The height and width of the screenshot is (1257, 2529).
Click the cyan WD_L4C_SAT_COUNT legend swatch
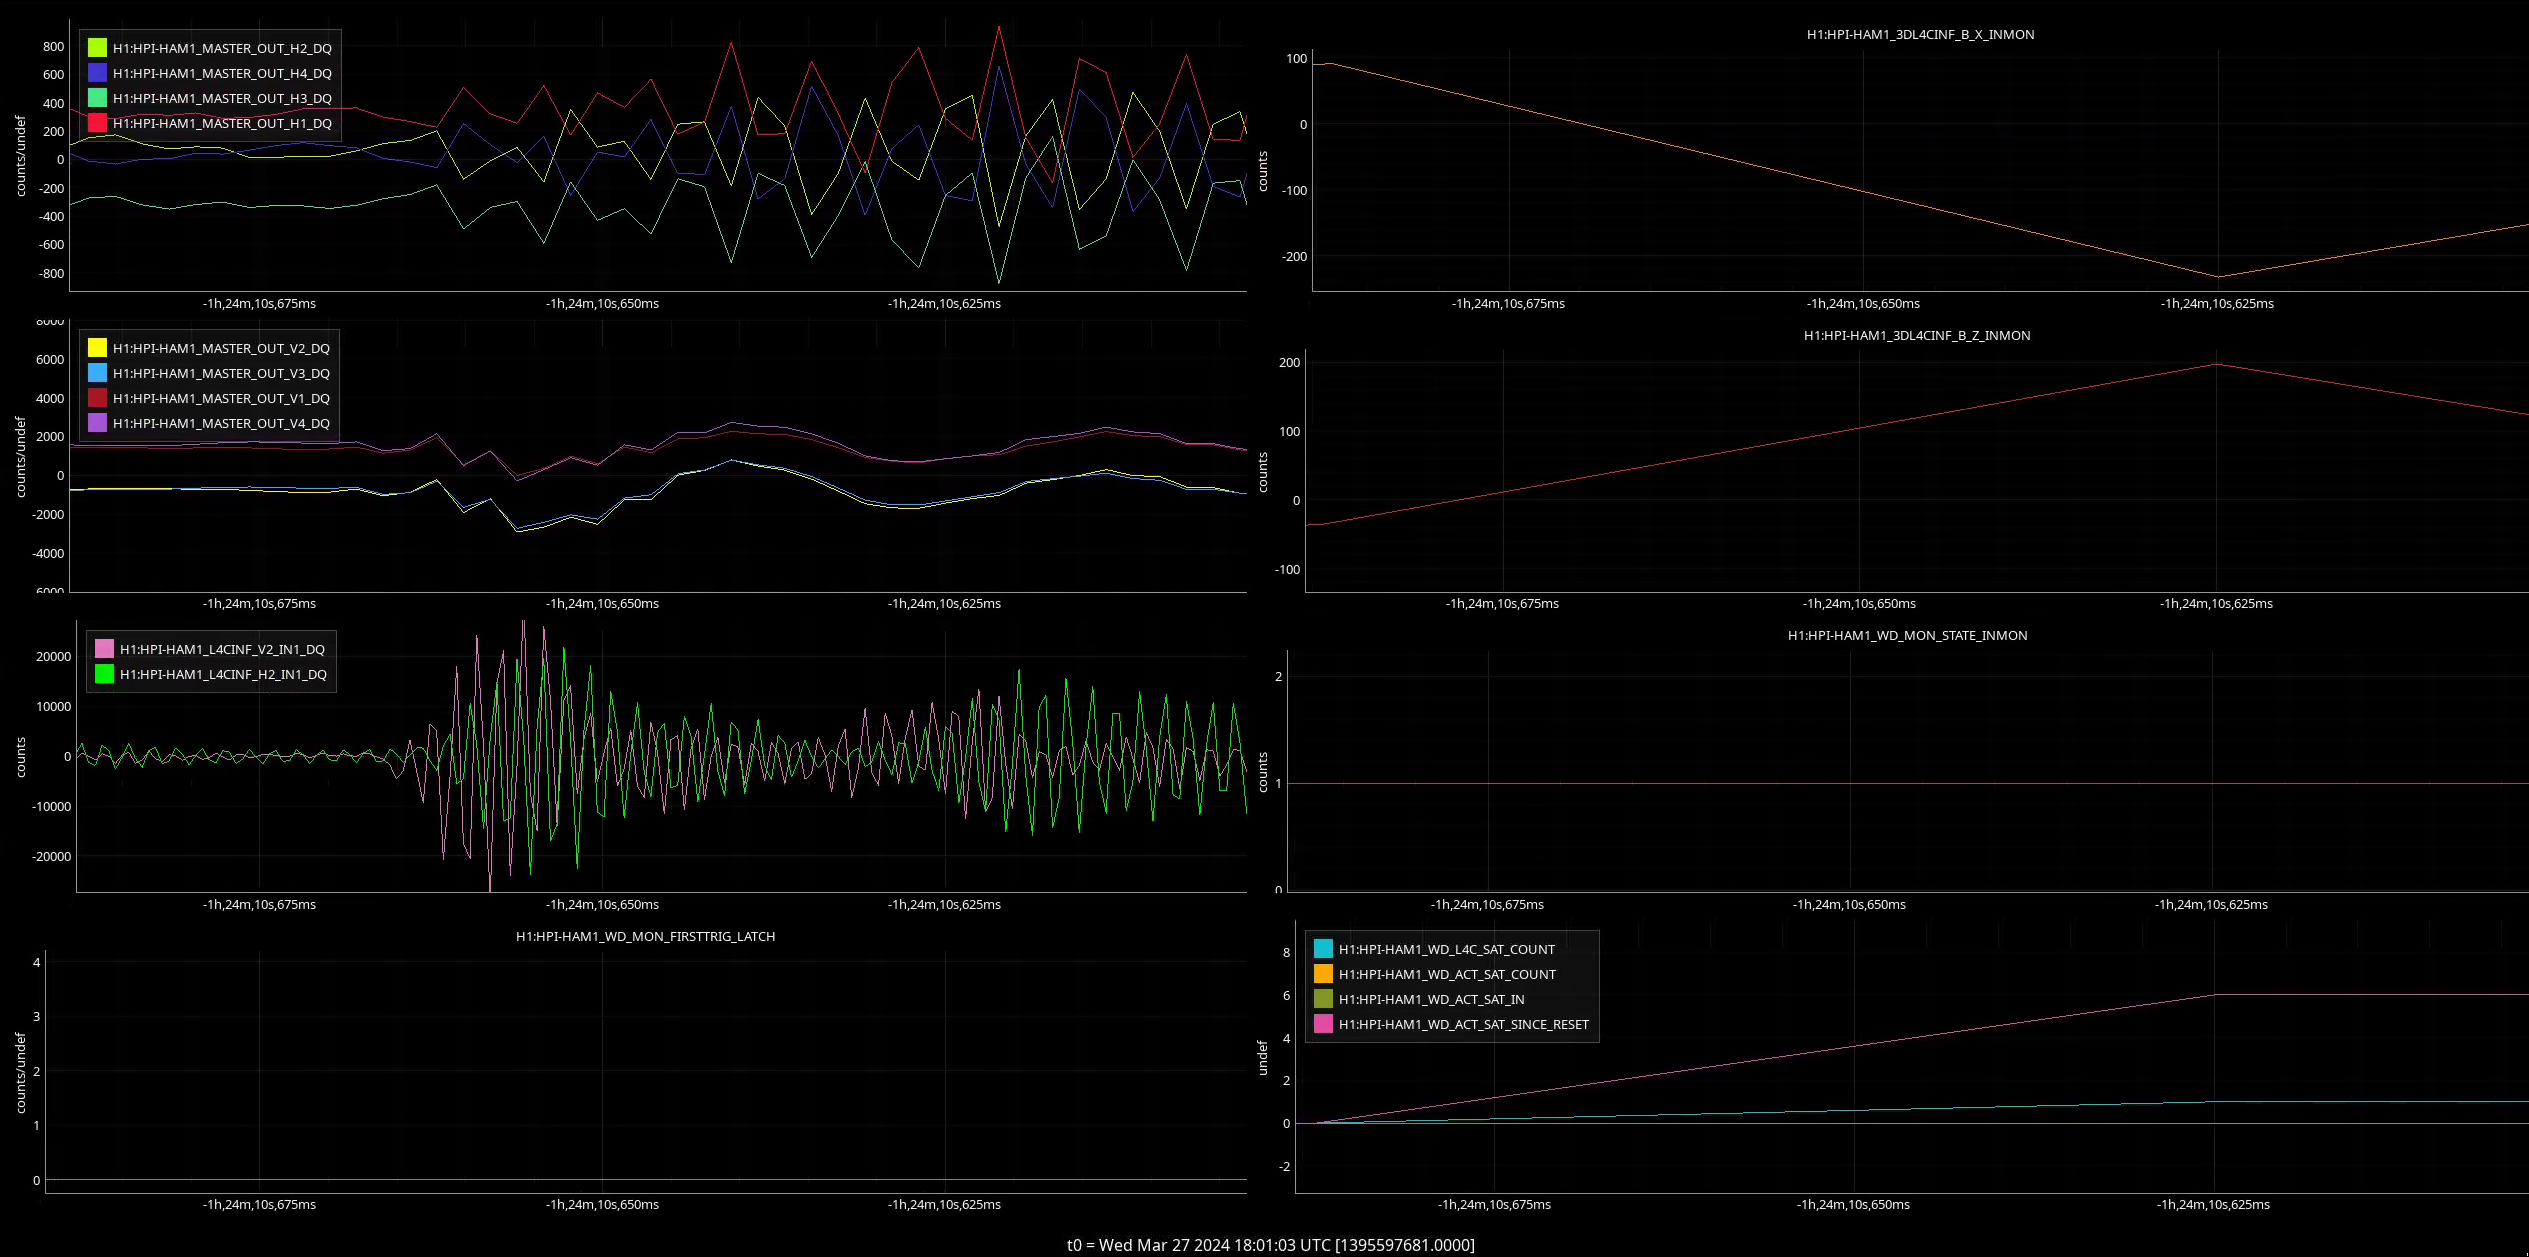(1323, 949)
